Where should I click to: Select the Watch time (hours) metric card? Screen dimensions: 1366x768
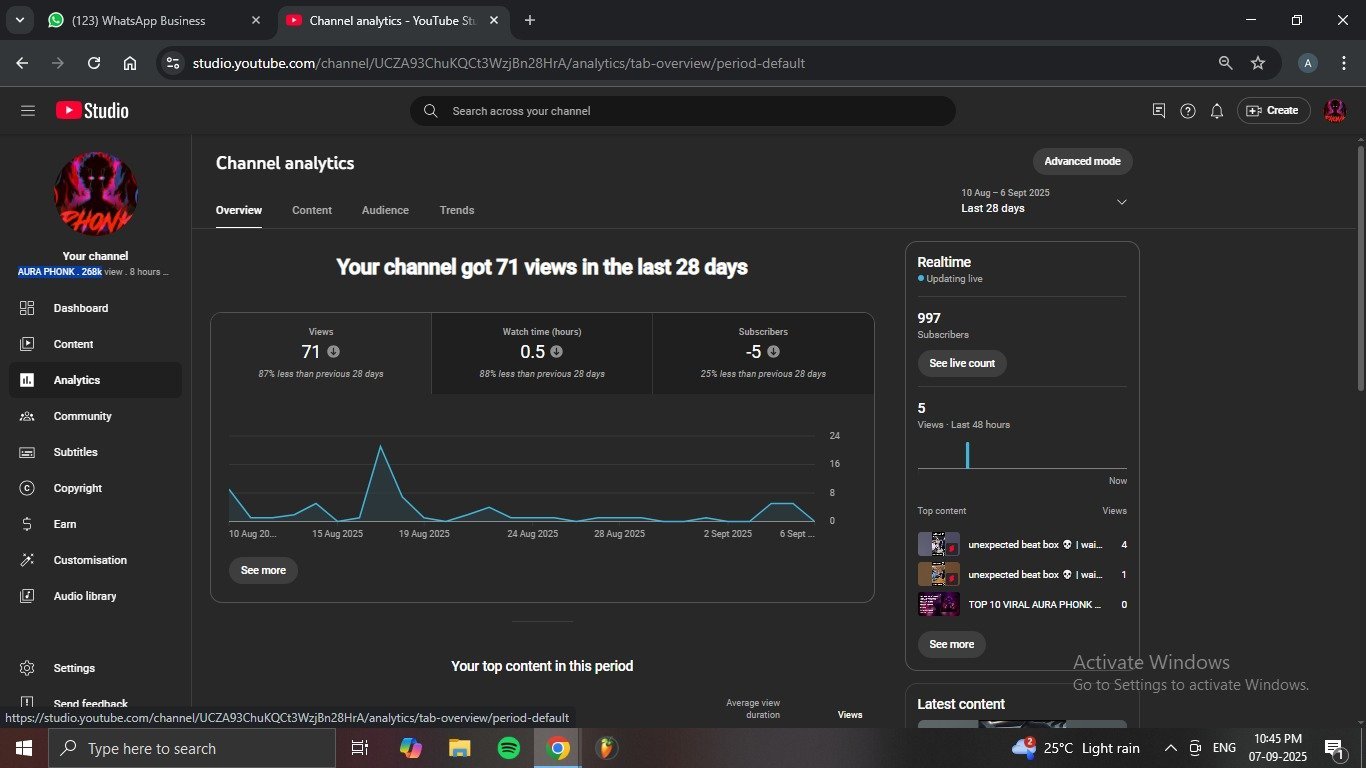[541, 353]
